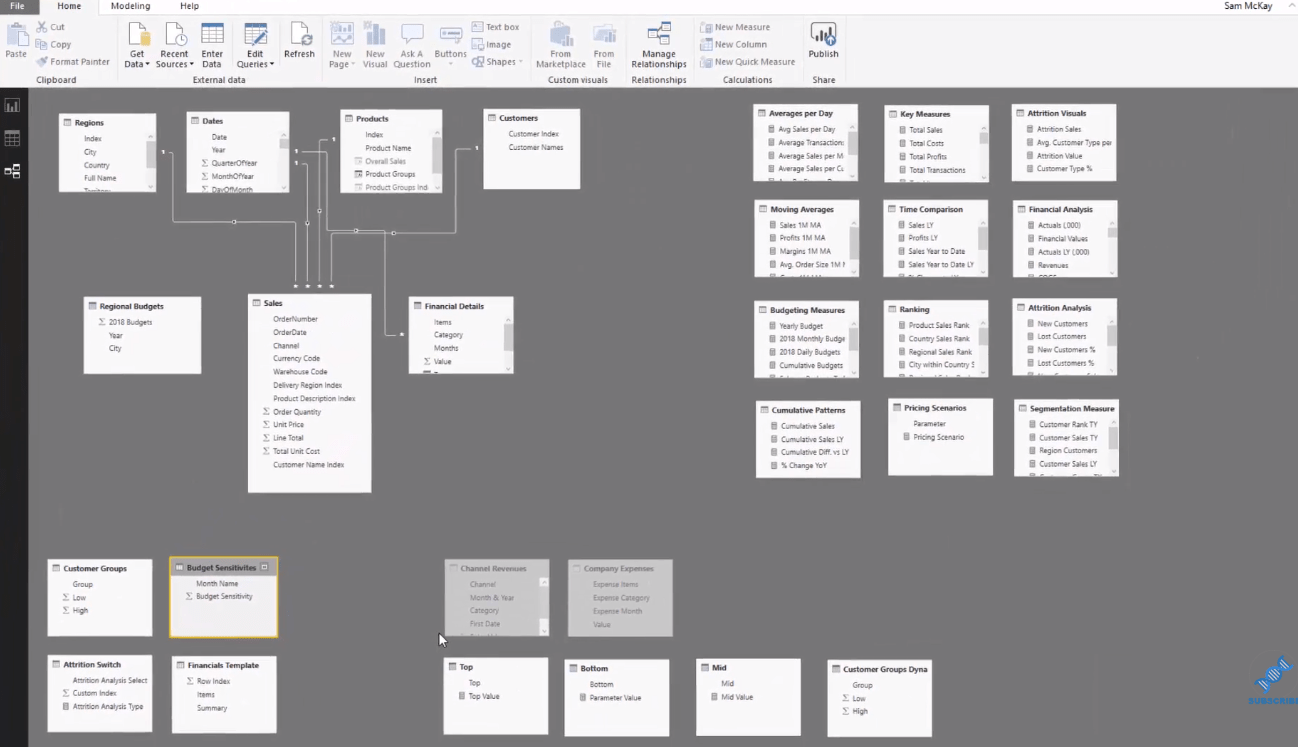
Task: Switch to Data view in sidebar
Action: pos(12,138)
